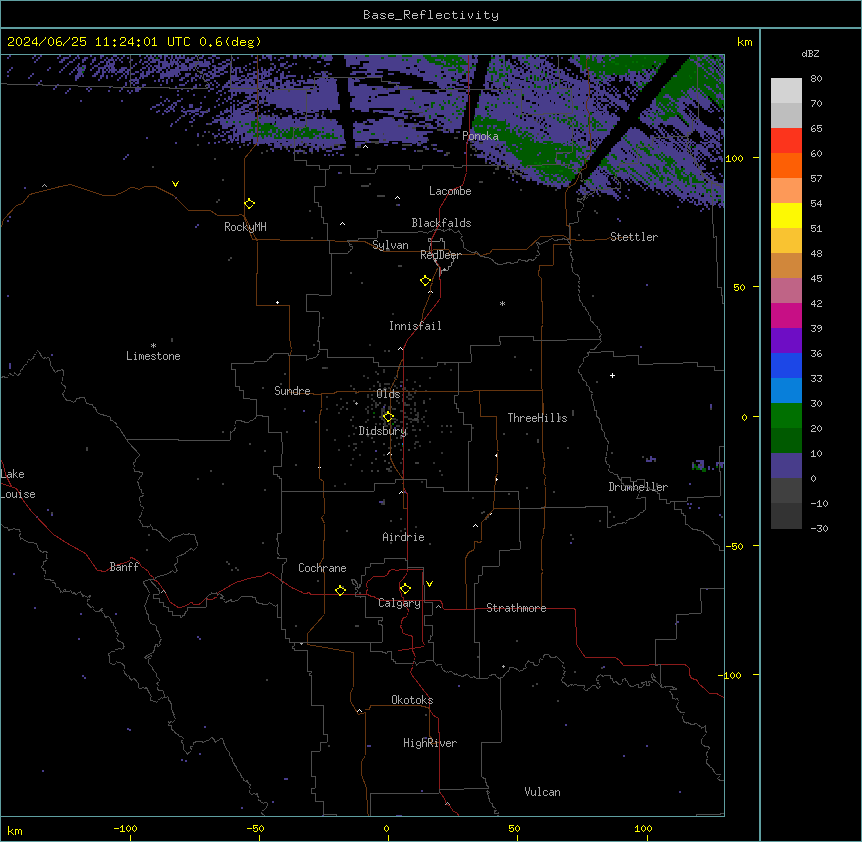Select the Drumheller map label
This screenshot has height=842, width=862.
point(638,487)
